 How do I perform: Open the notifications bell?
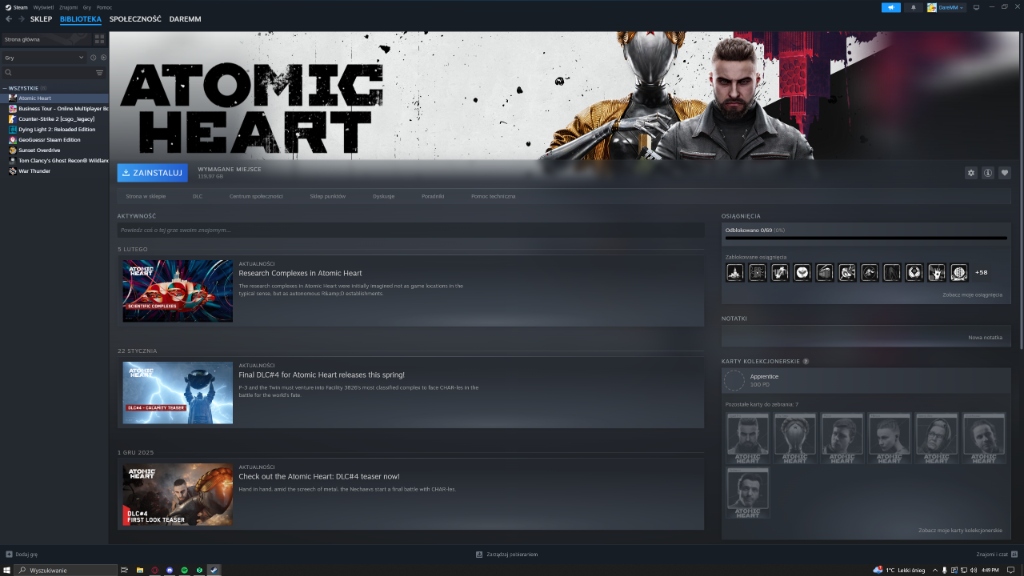pos(913,7)
